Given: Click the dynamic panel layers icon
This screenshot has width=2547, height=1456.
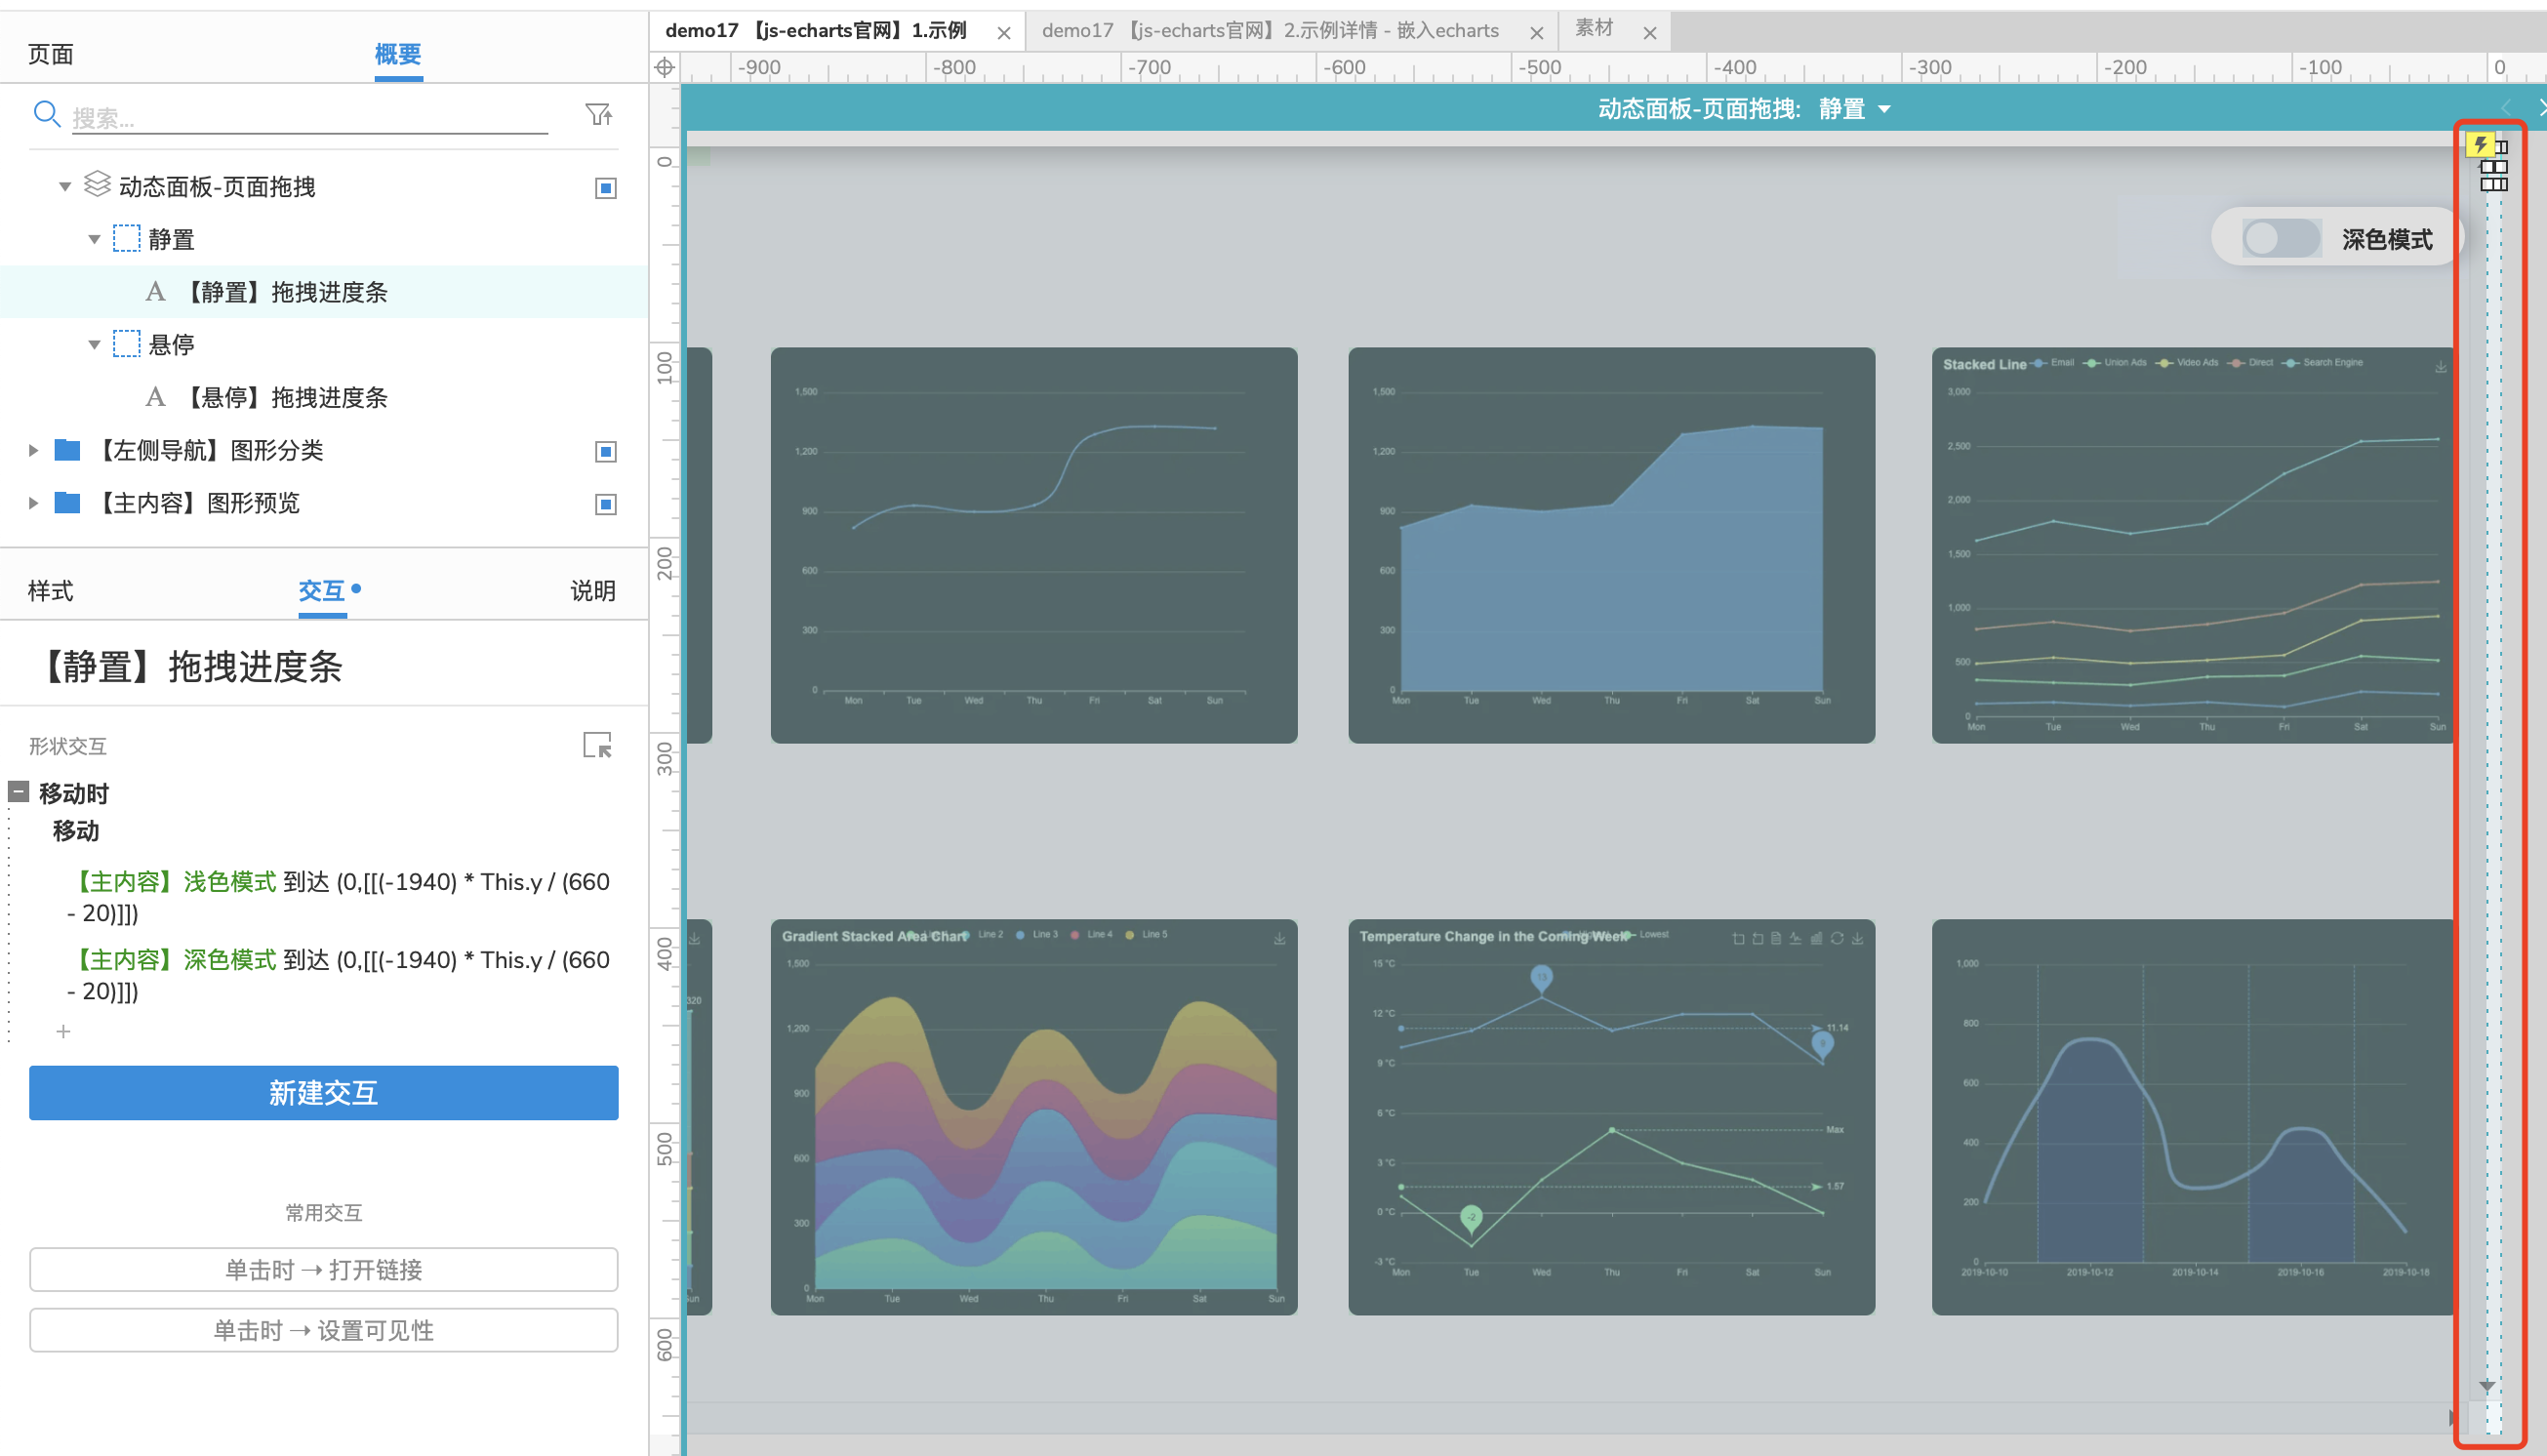Looking at the screenshot, I should [x=97, y=184].
